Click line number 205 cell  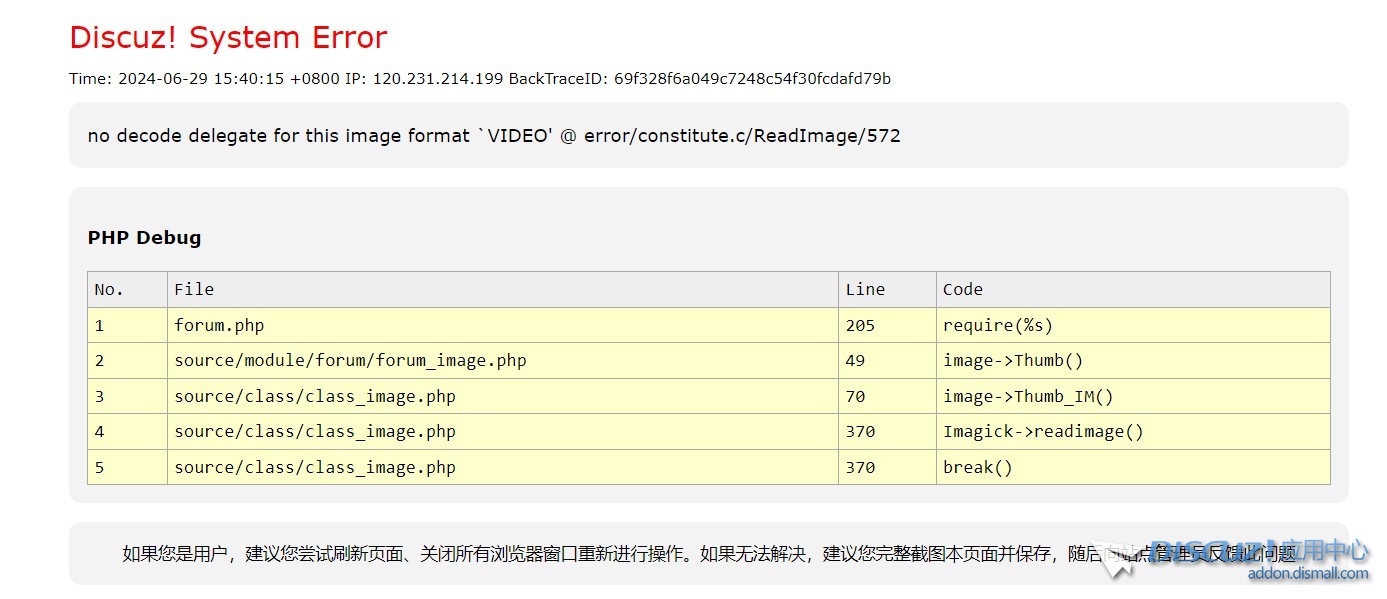[x=860, y=326]
